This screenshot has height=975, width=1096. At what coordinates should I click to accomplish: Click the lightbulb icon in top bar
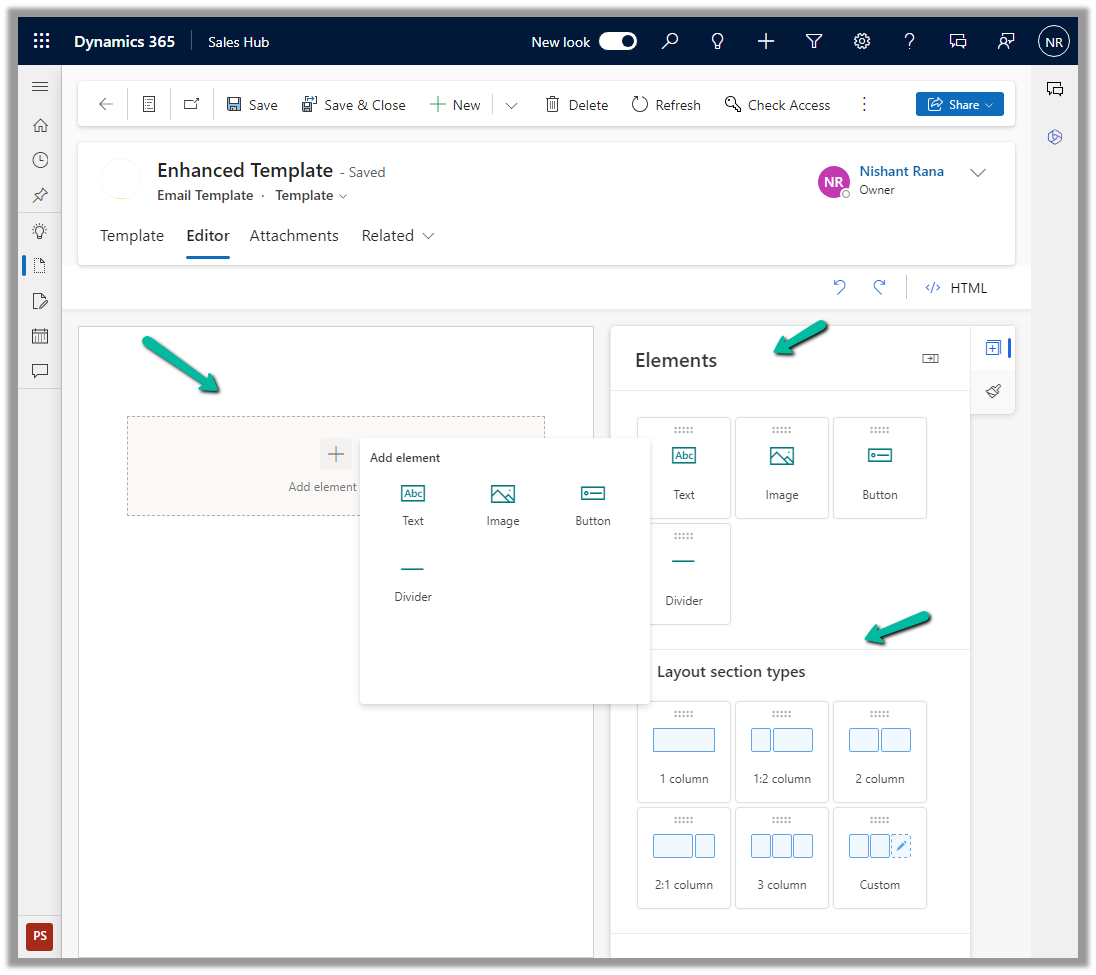pos(717,42)
